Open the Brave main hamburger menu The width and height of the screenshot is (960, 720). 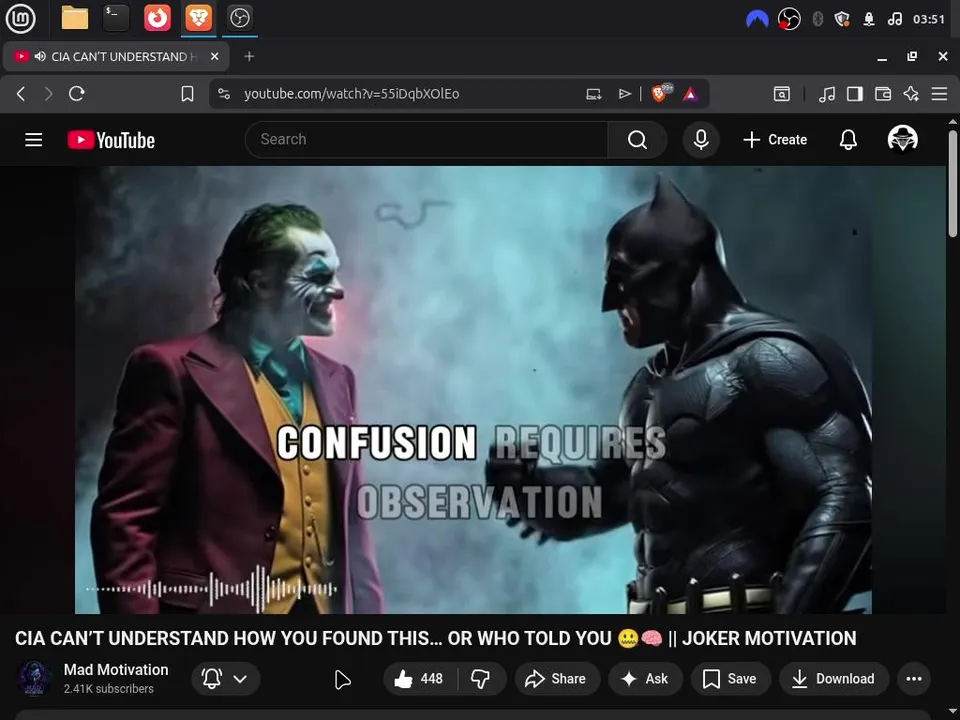tap(939, 94)
